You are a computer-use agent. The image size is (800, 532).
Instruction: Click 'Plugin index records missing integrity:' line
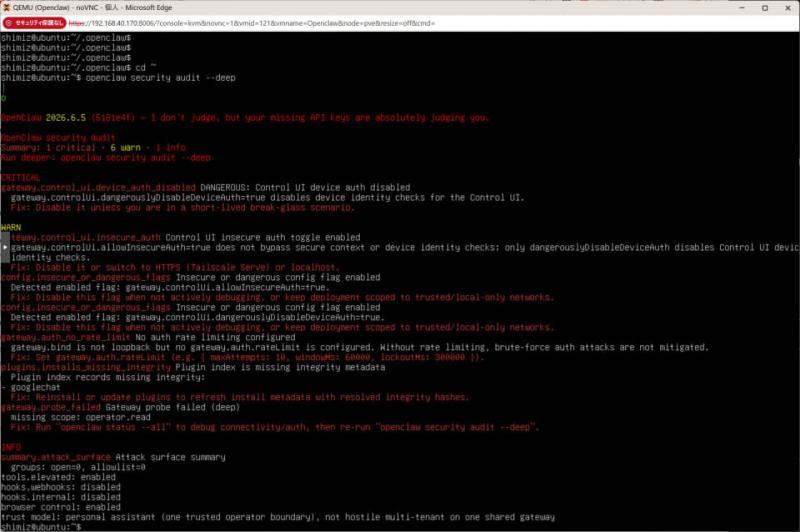[x=108, y=377]
